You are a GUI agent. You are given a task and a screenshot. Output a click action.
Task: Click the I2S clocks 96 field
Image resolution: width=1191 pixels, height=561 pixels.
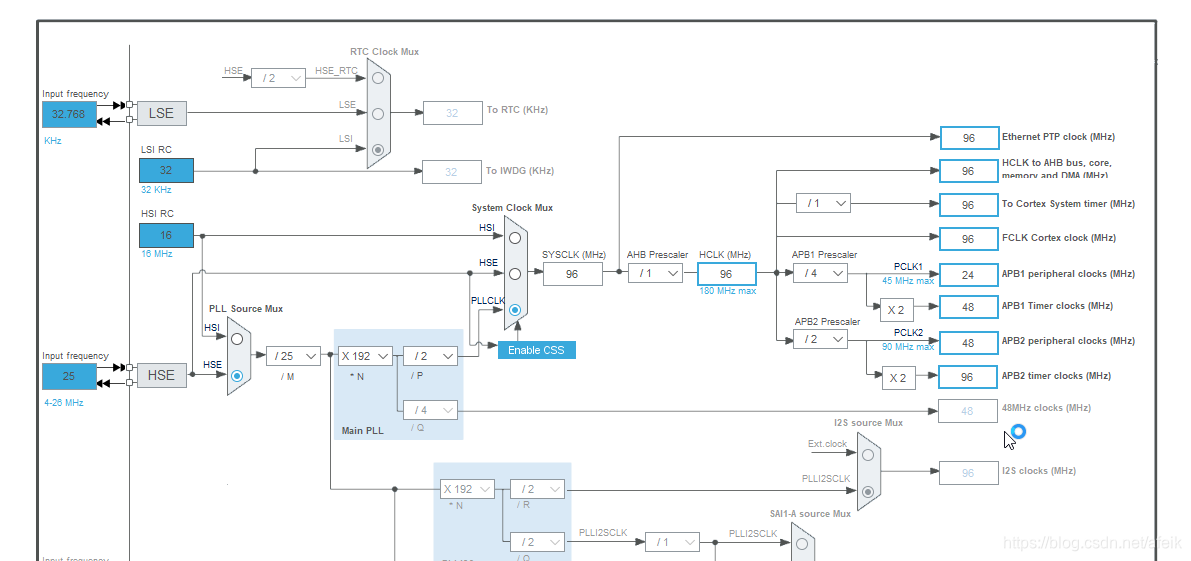pos(968,473)
